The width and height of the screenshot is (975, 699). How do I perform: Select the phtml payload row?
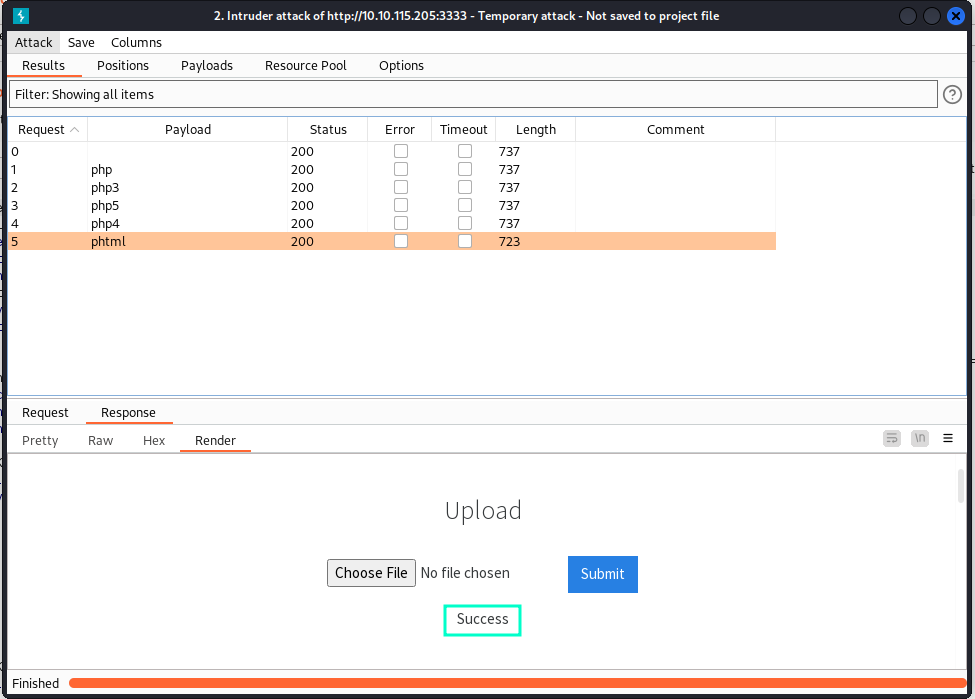click(392, 241)
